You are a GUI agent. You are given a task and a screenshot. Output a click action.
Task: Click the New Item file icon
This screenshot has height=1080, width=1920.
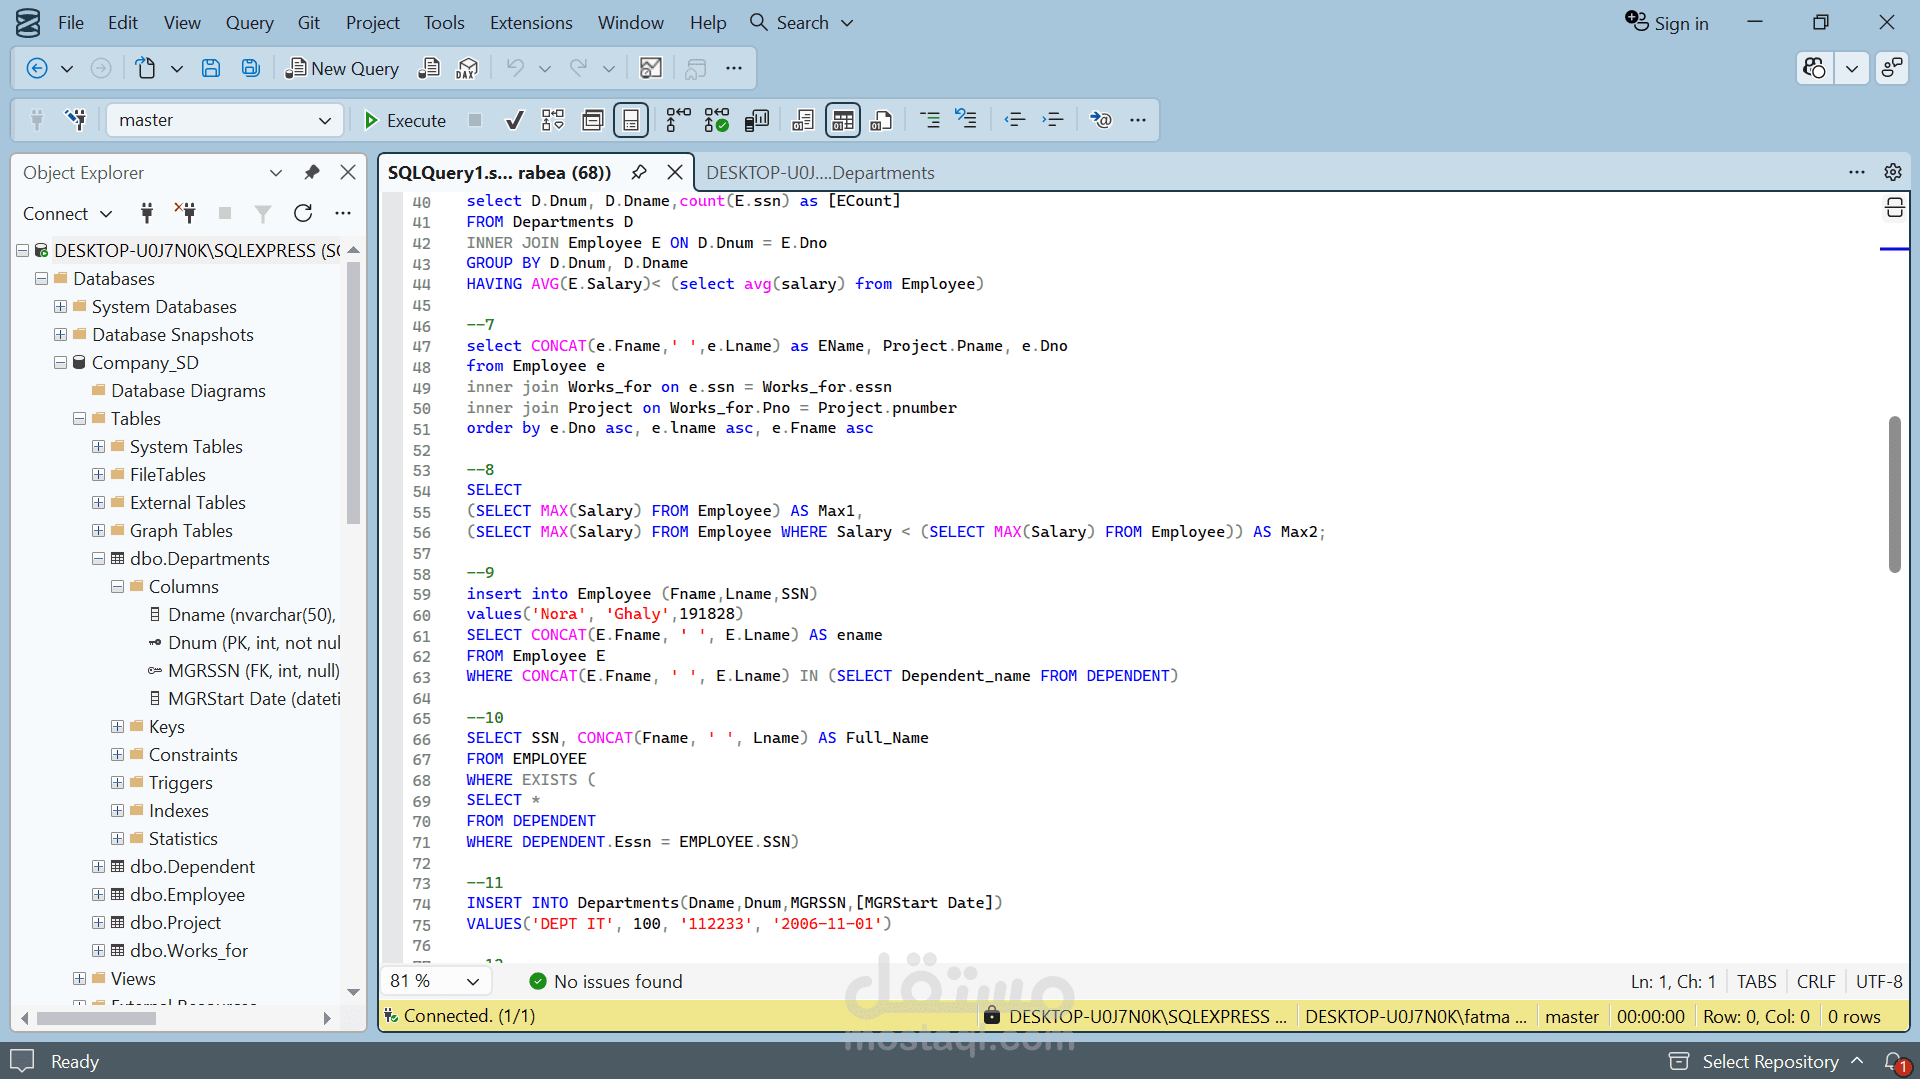(x=146, y=68)
